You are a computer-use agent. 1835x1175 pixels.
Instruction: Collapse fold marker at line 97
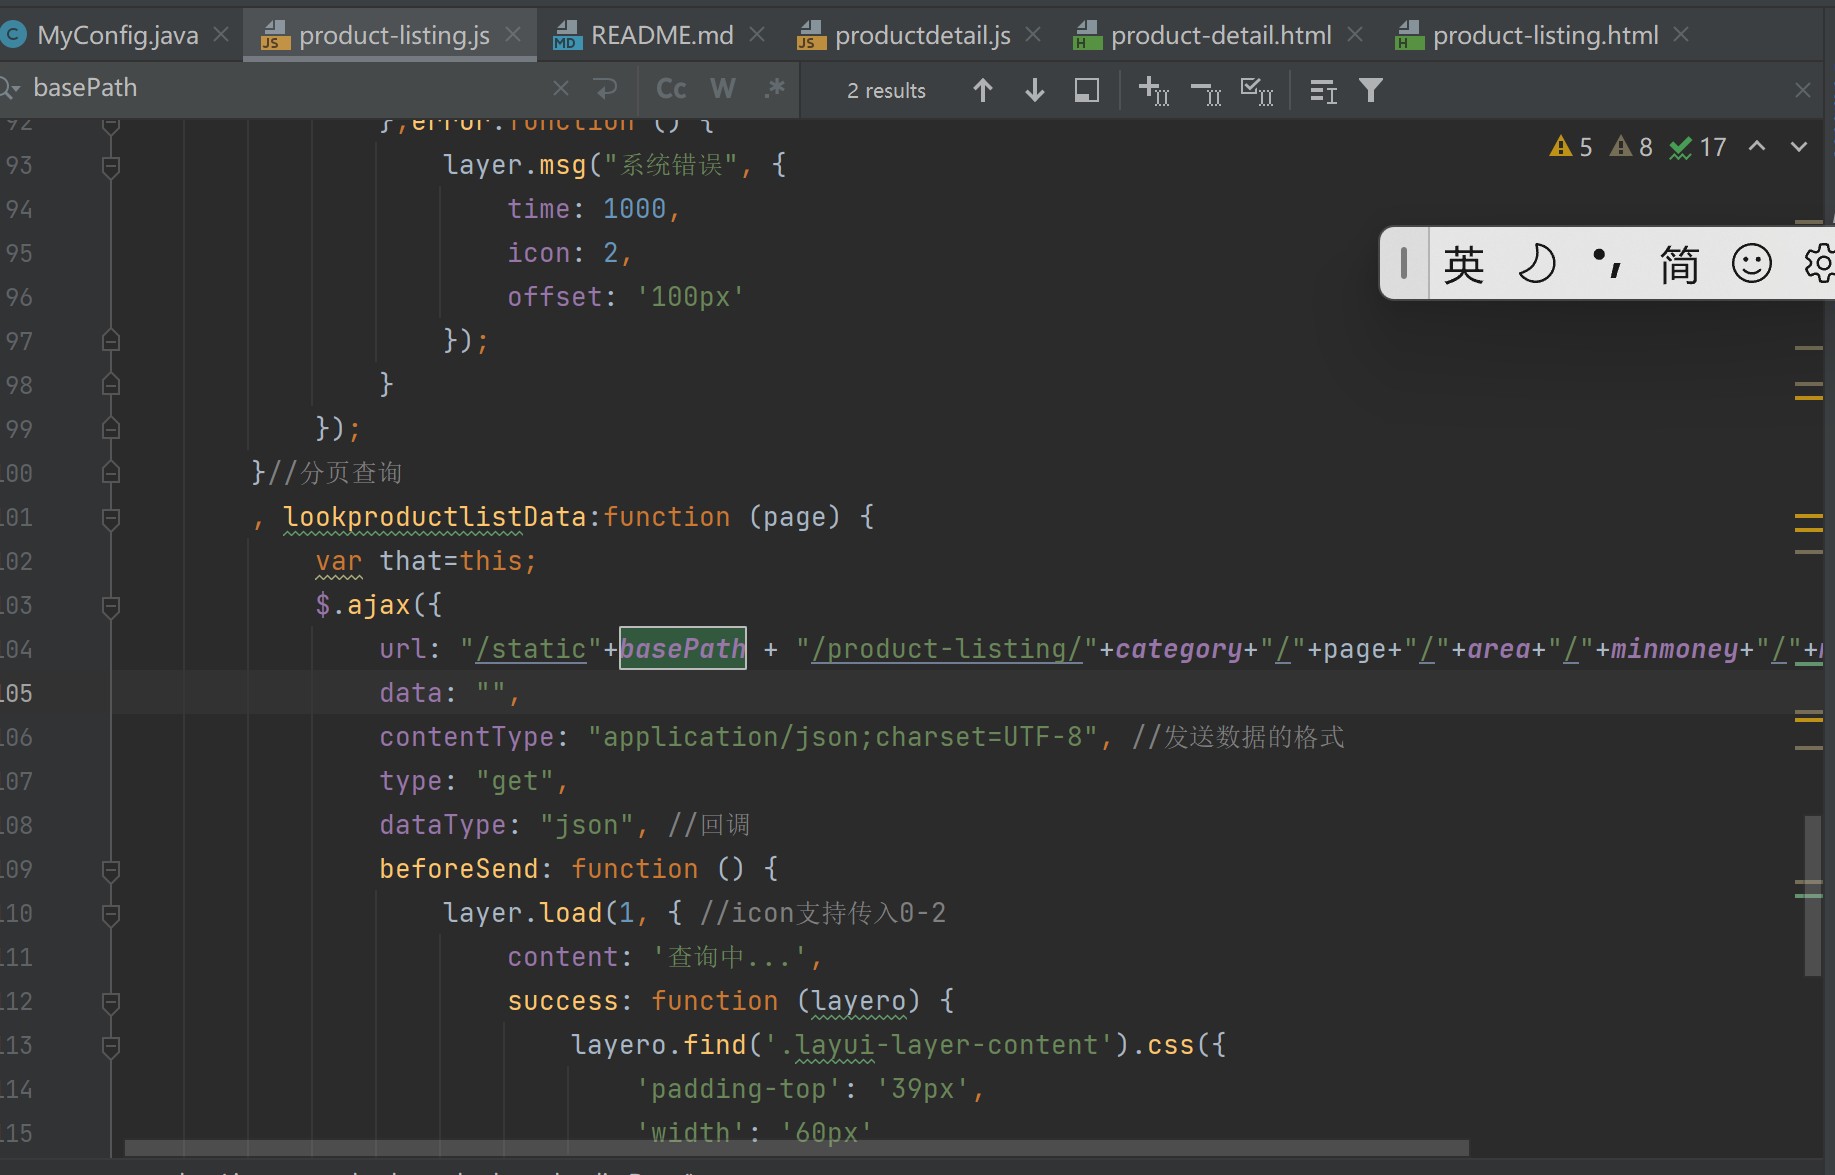[x=111, y=341]
